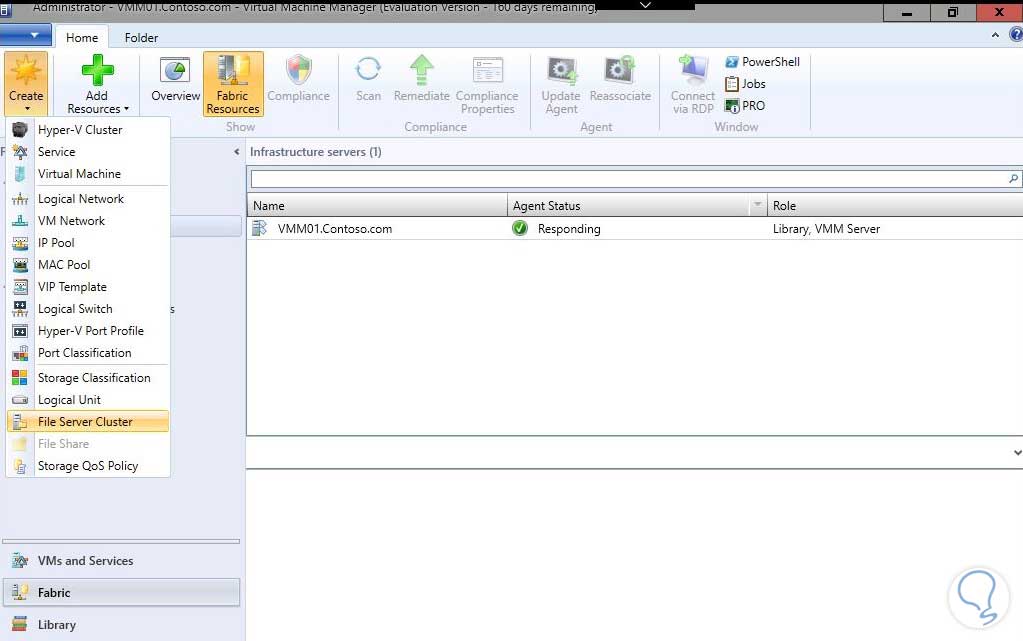Choose Logical Network menu entry
This screenshot has height=641, width=1023.
pyautogui.click(x=88, y=199)
